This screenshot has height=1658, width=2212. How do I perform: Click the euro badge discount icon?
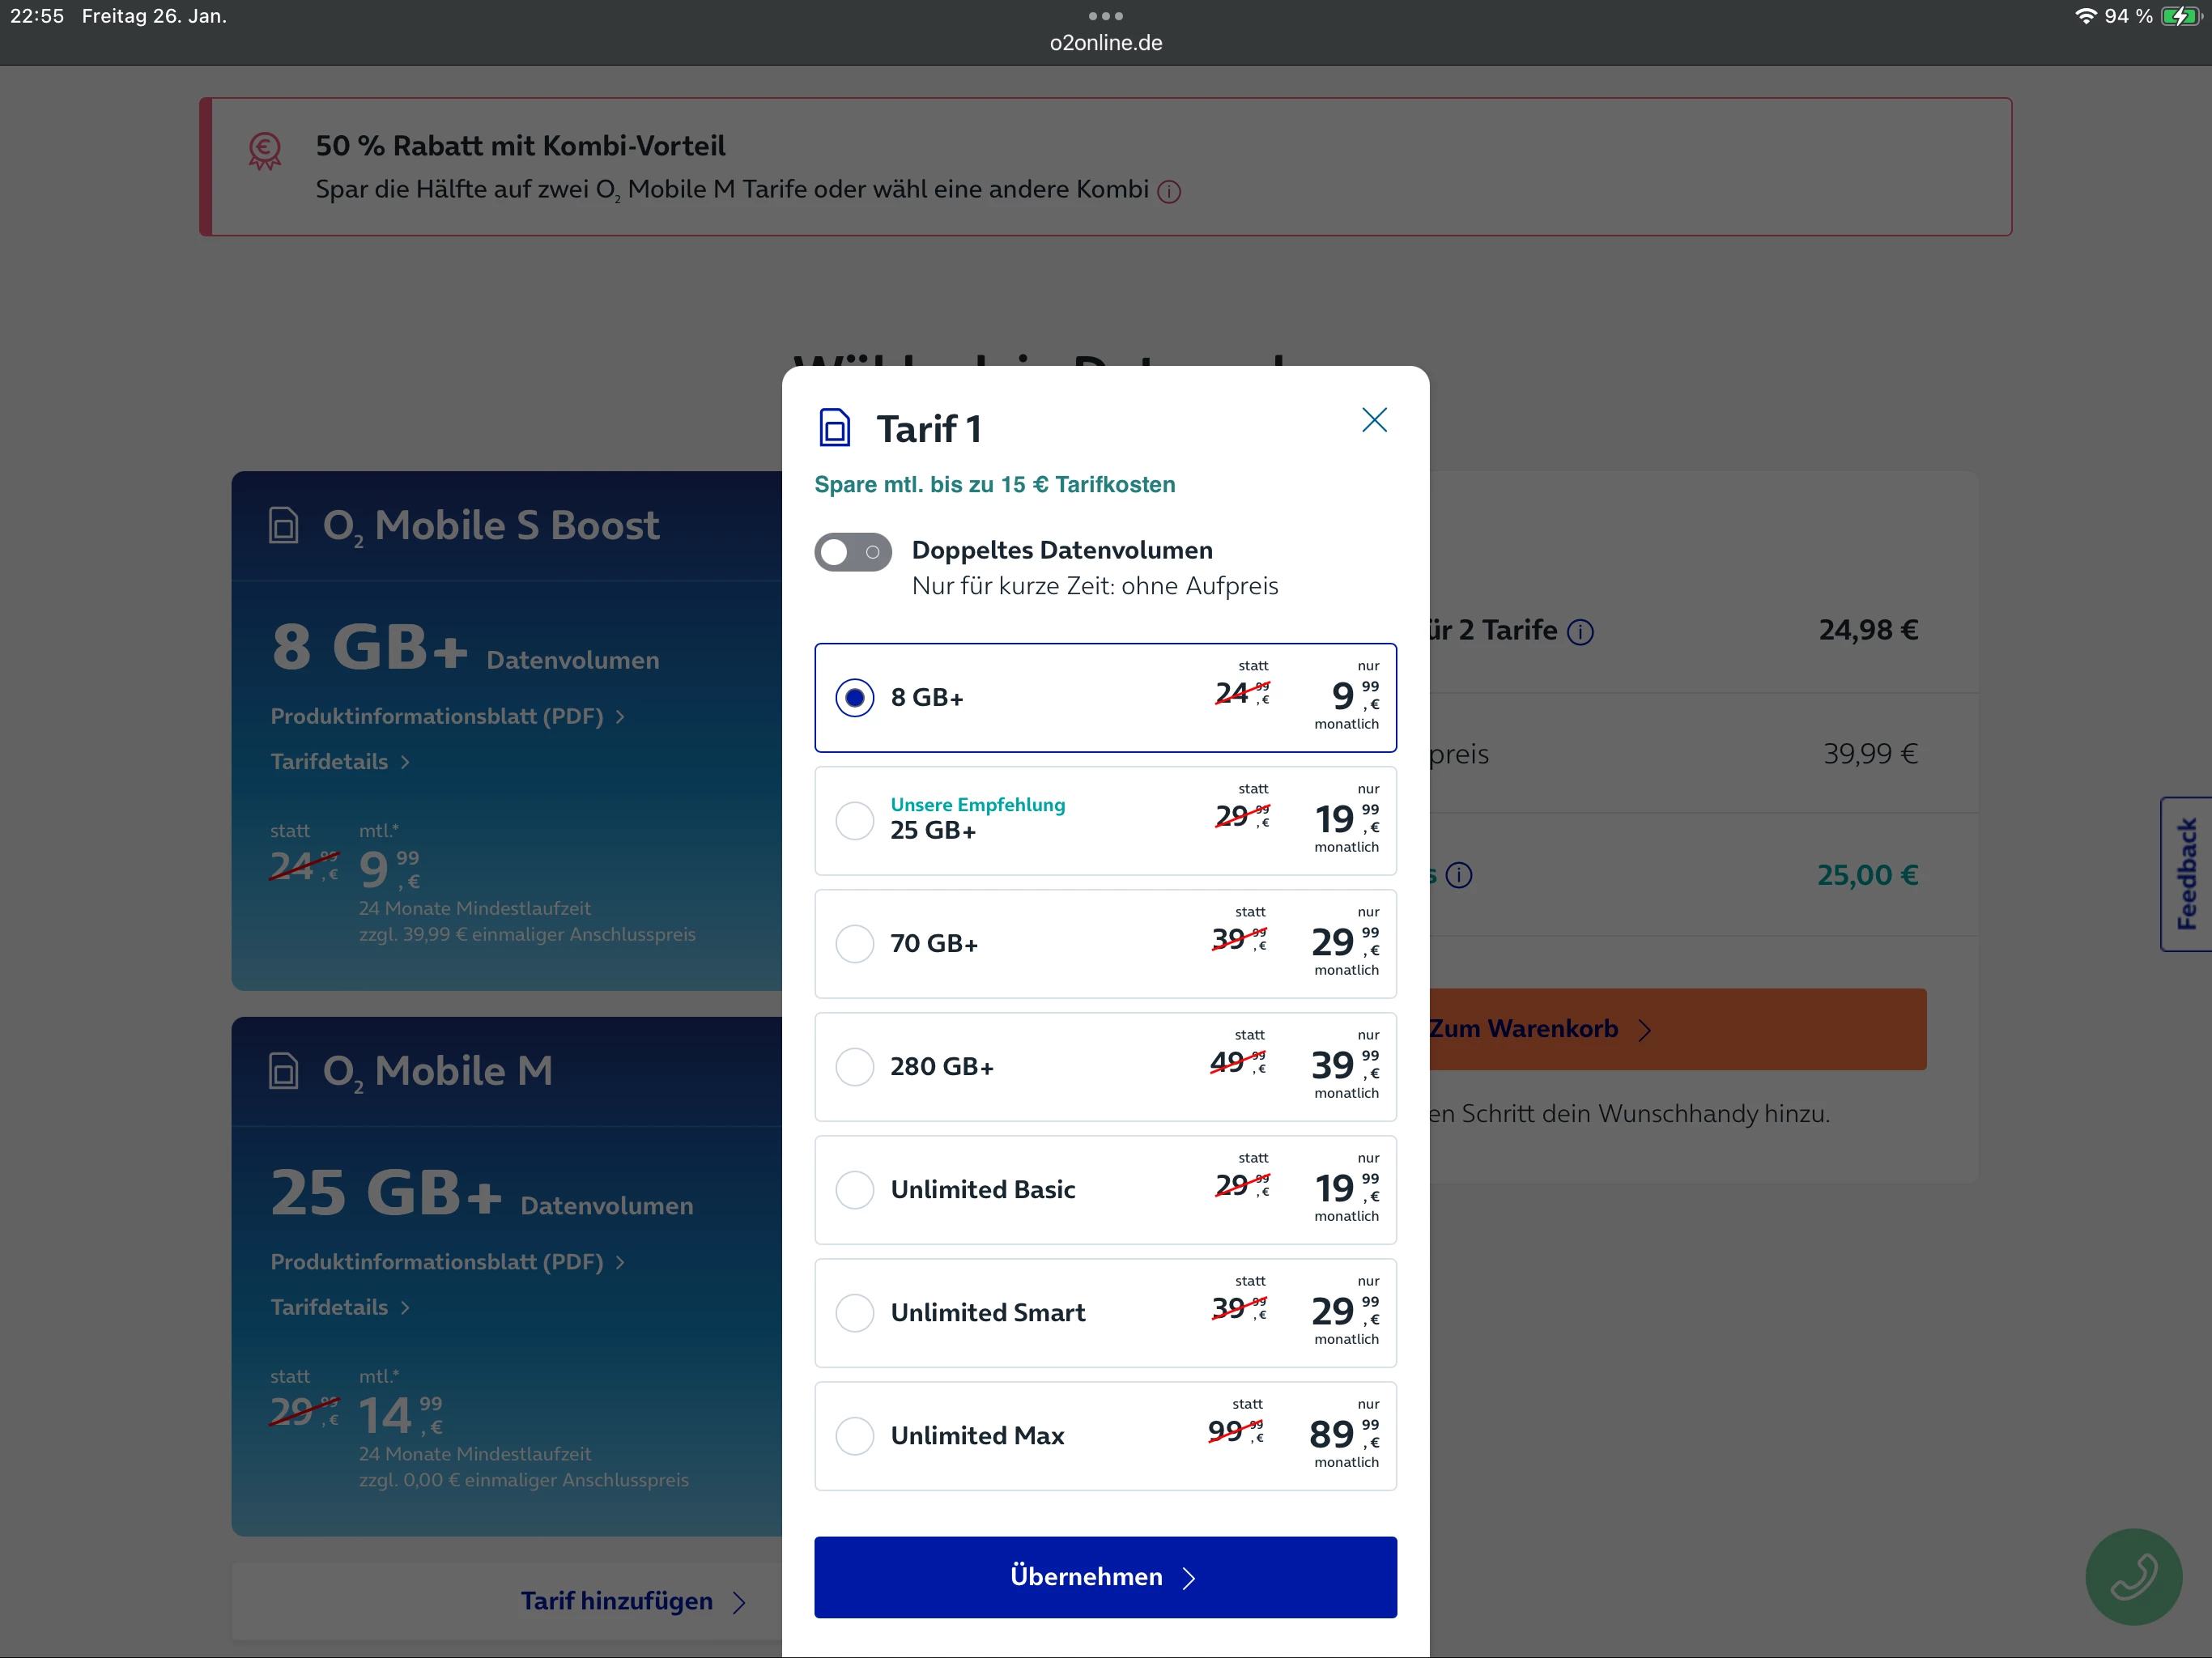[265, 151]
